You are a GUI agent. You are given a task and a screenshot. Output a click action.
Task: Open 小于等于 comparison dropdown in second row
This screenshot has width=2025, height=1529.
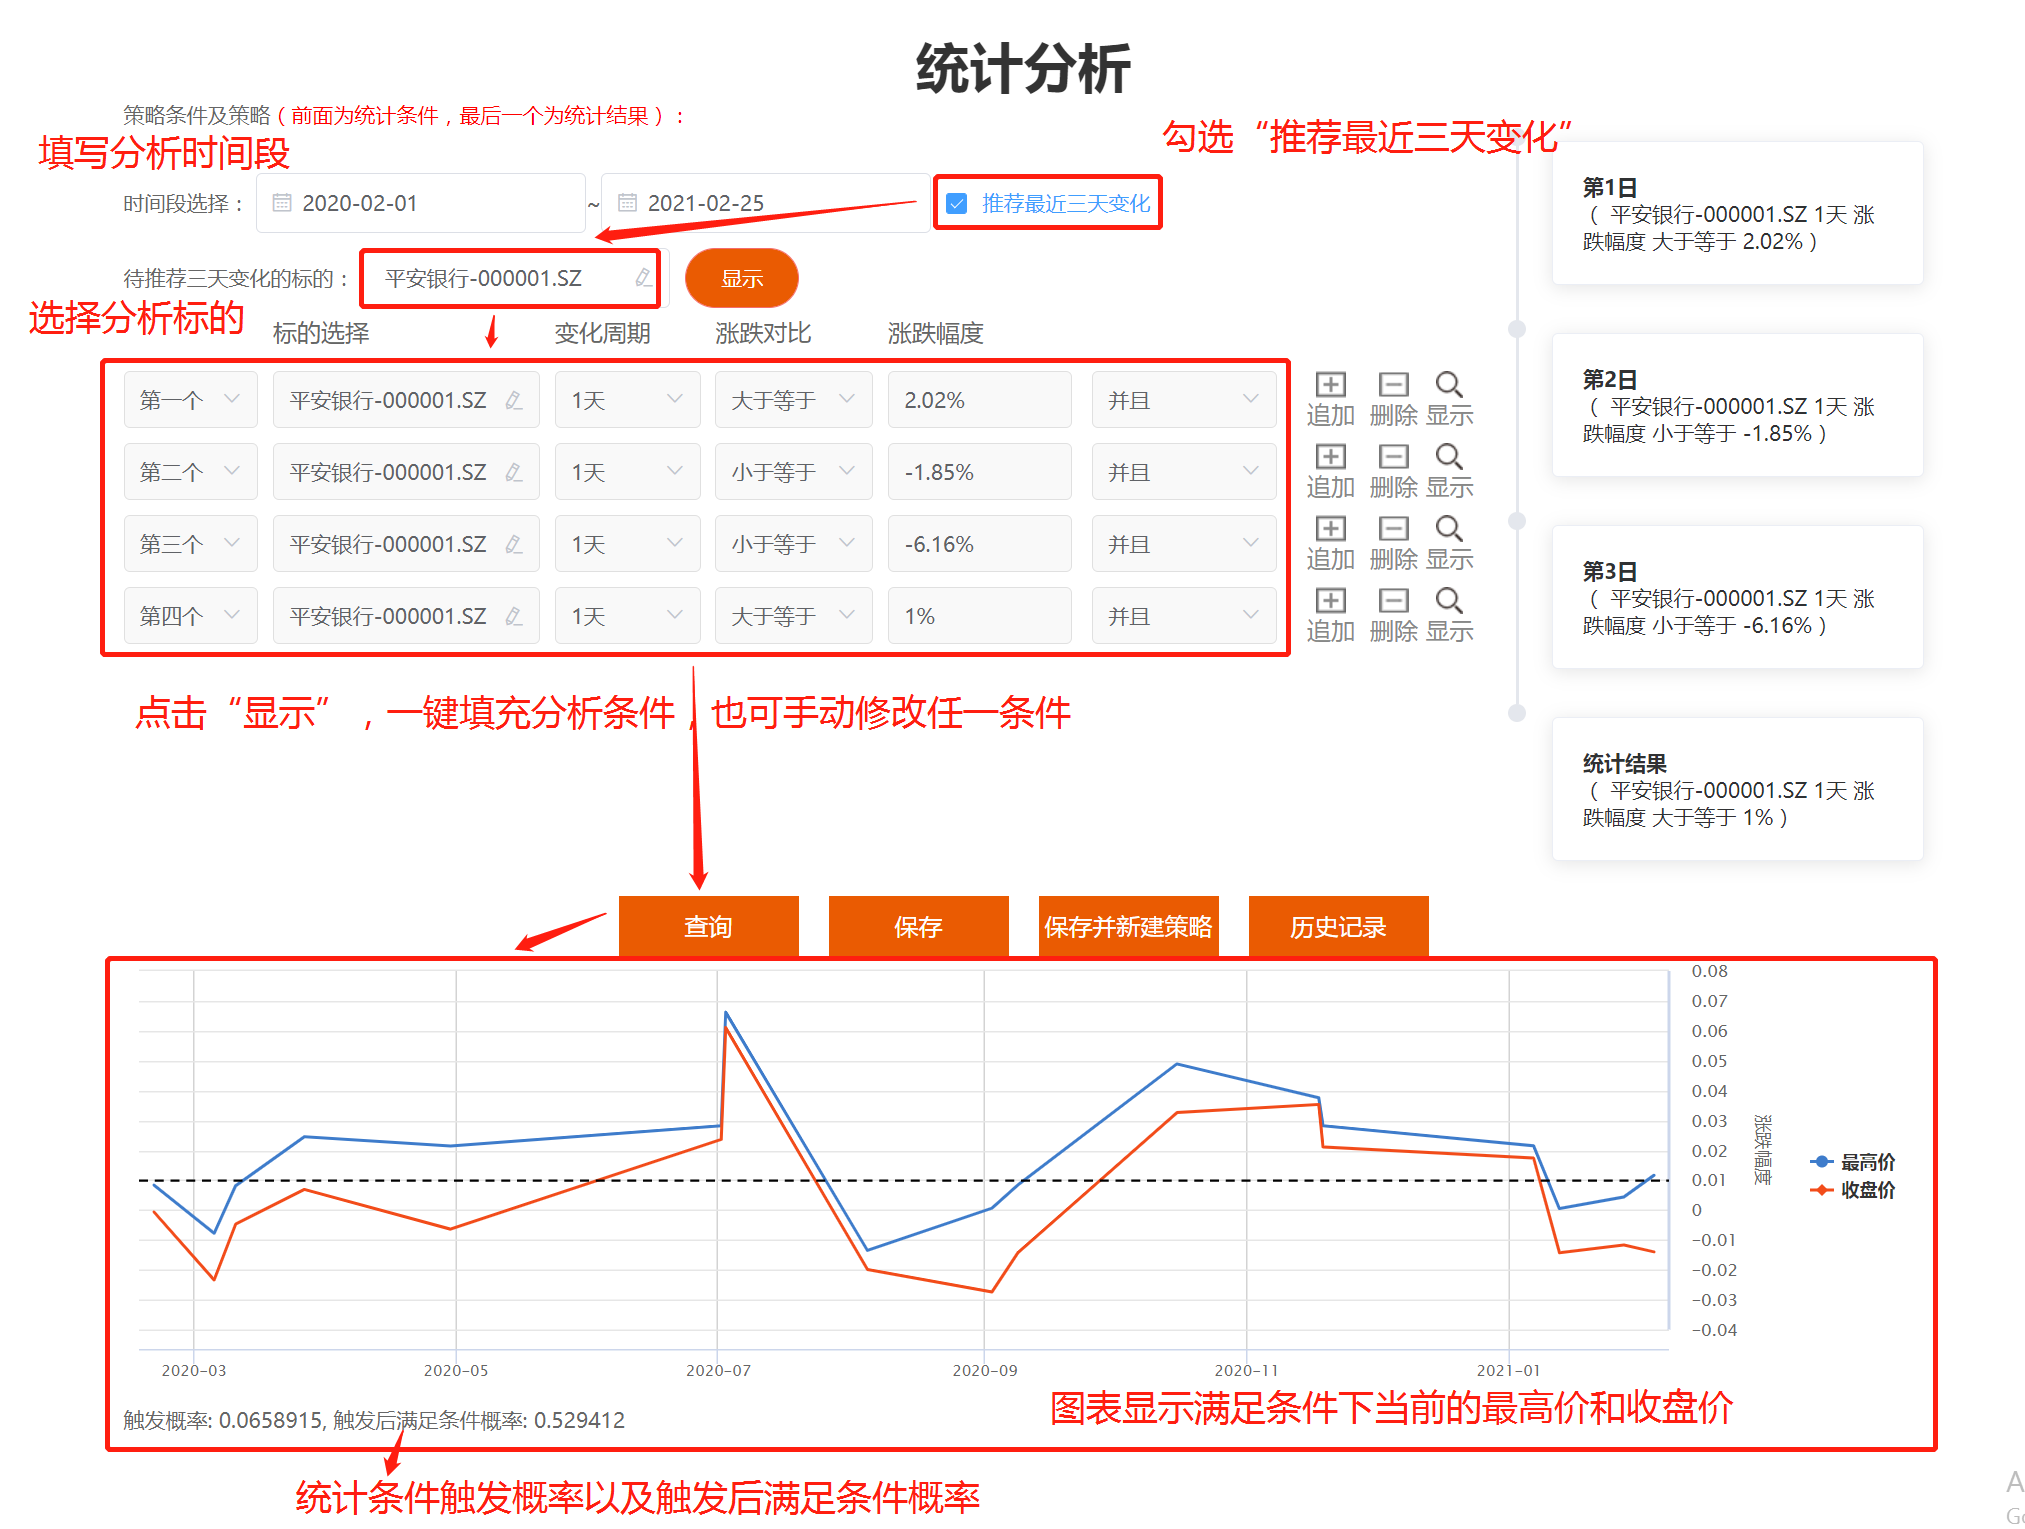[x=792, y=472]
